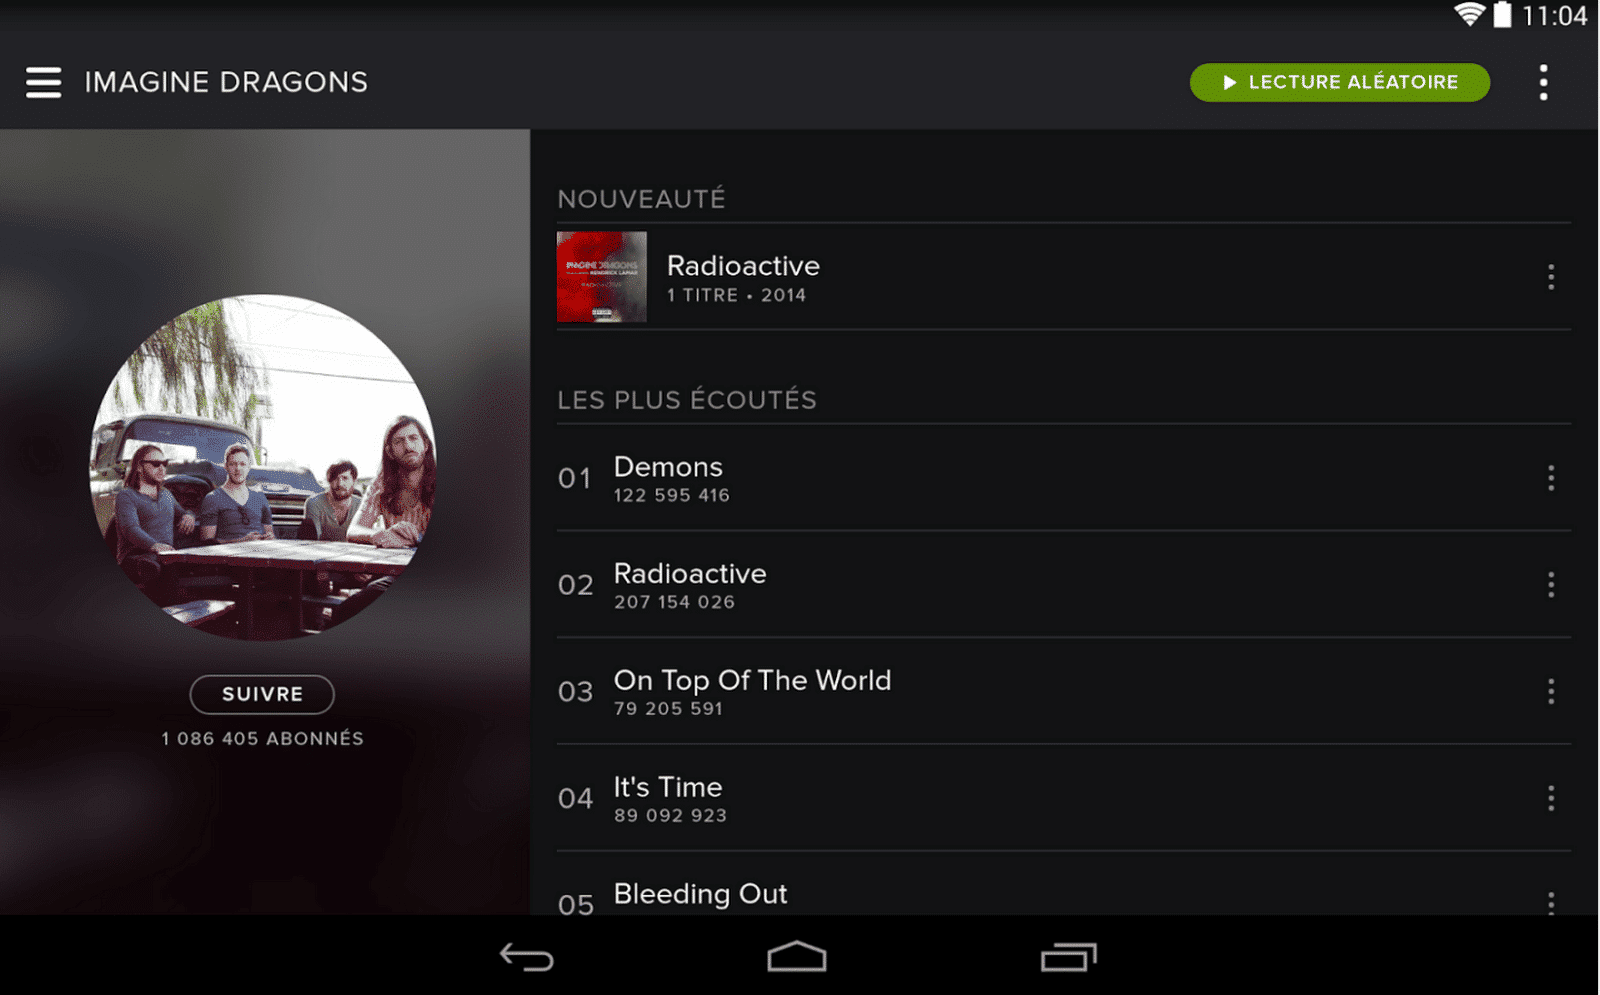The width and height of the screenshot is (1600, 995).
Task: Open more options for Demons track
Action: [1551, 478]
